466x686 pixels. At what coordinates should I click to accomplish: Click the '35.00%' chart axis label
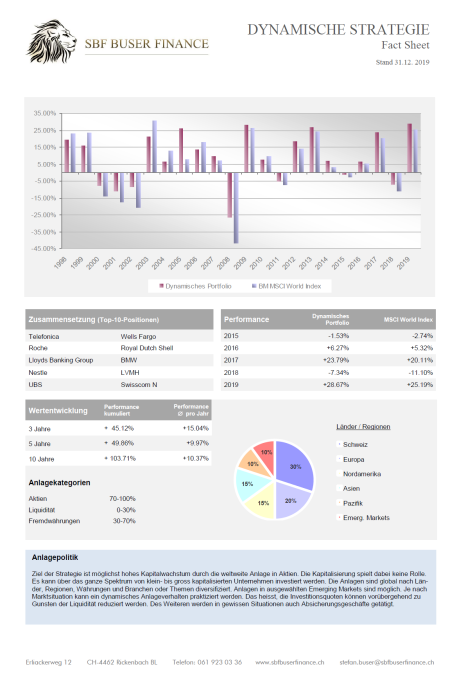click(45, 113)
